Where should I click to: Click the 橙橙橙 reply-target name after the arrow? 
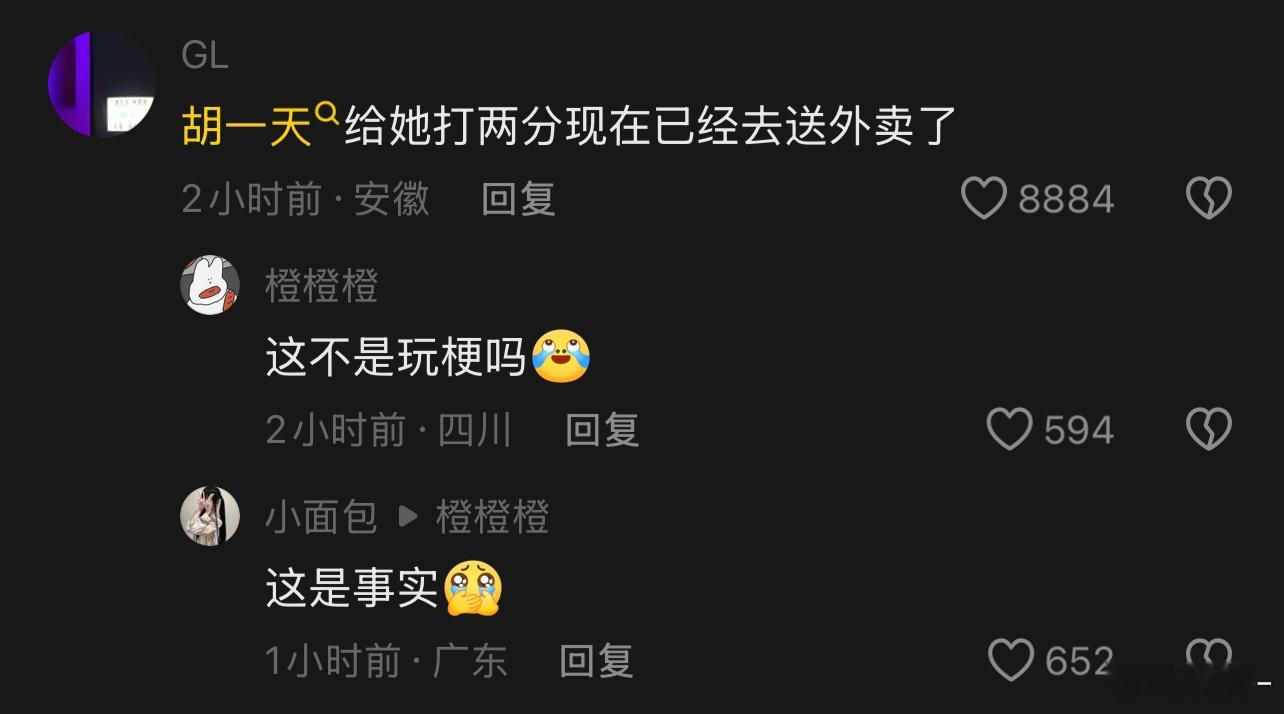(x=492, y=517)
